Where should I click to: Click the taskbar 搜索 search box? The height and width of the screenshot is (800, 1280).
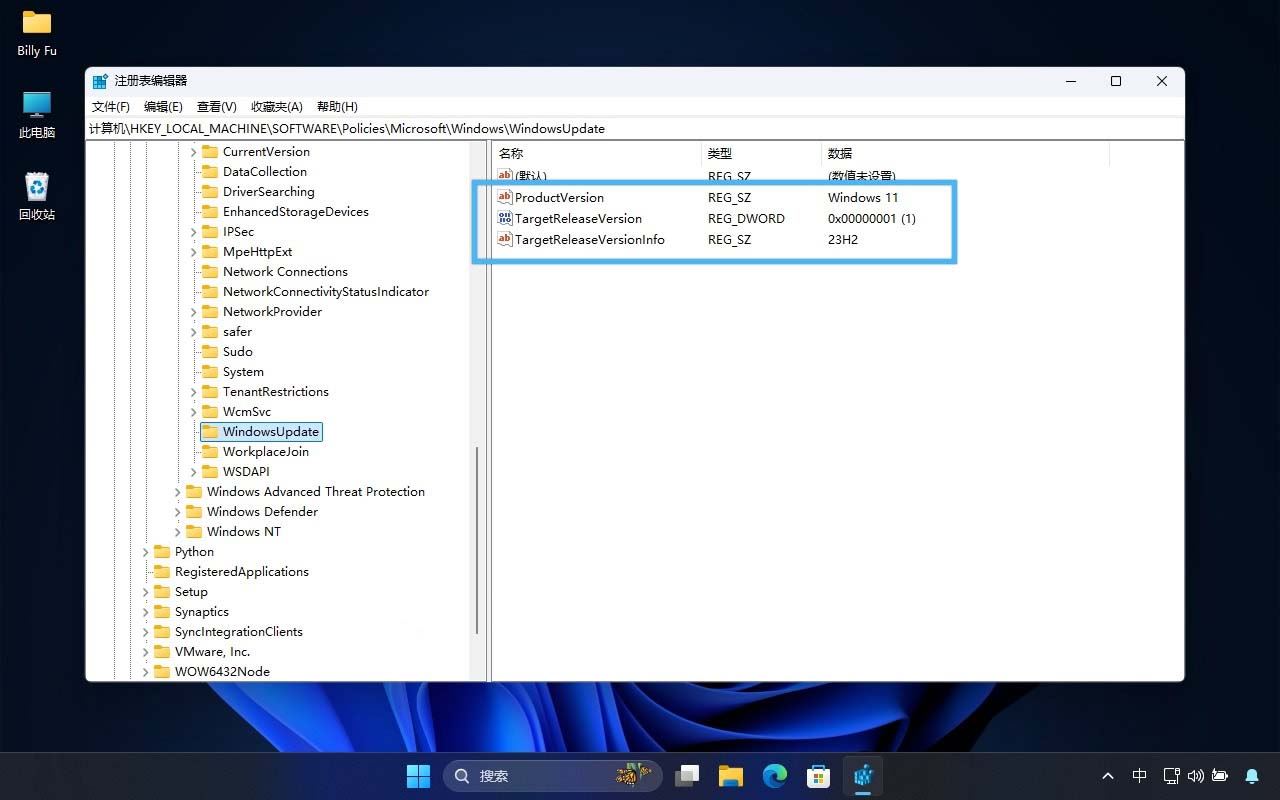(552, 775)
